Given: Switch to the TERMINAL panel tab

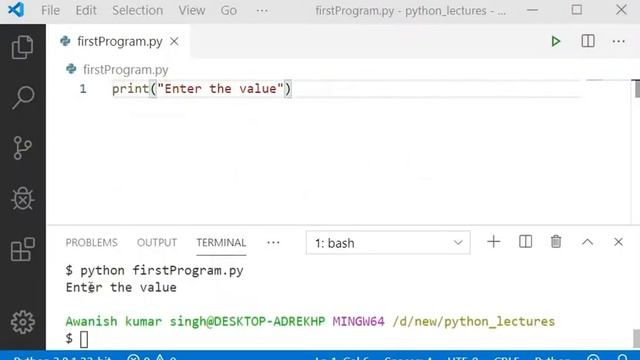Looking at the screenshot, I should point(221,242).
